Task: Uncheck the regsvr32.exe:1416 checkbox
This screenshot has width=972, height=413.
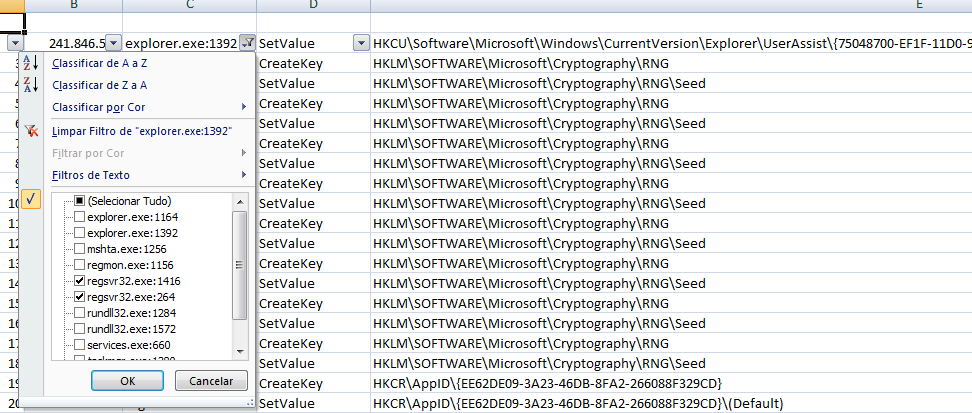Action: pos(80,281)
